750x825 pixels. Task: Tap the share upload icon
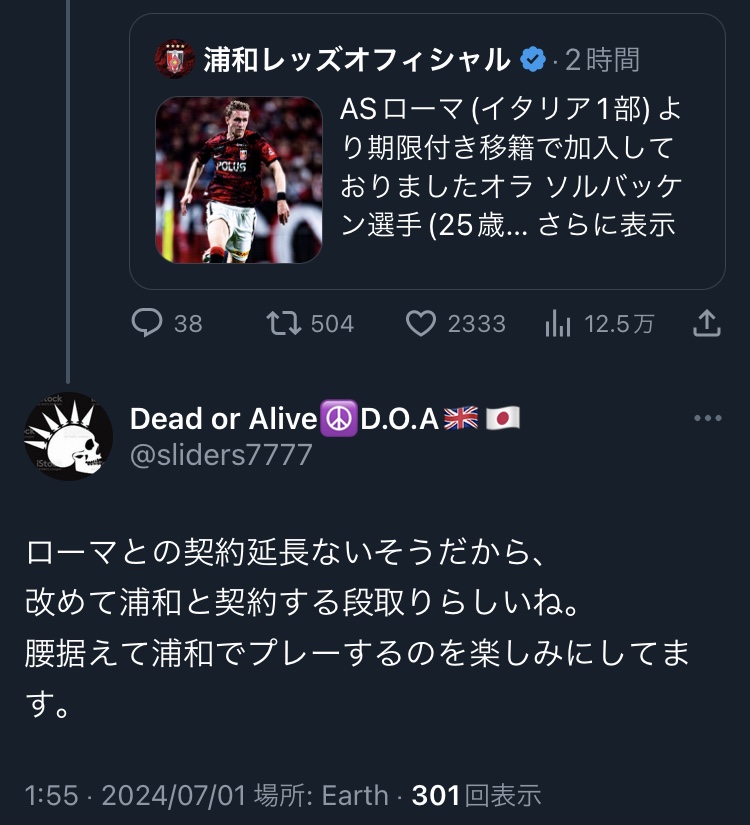click(x=706, y=323)
